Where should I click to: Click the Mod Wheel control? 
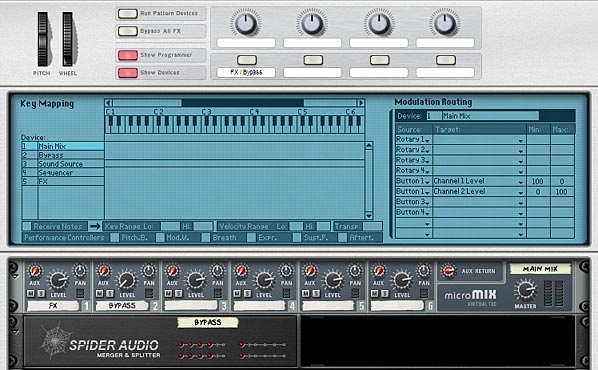coord(68,39)
